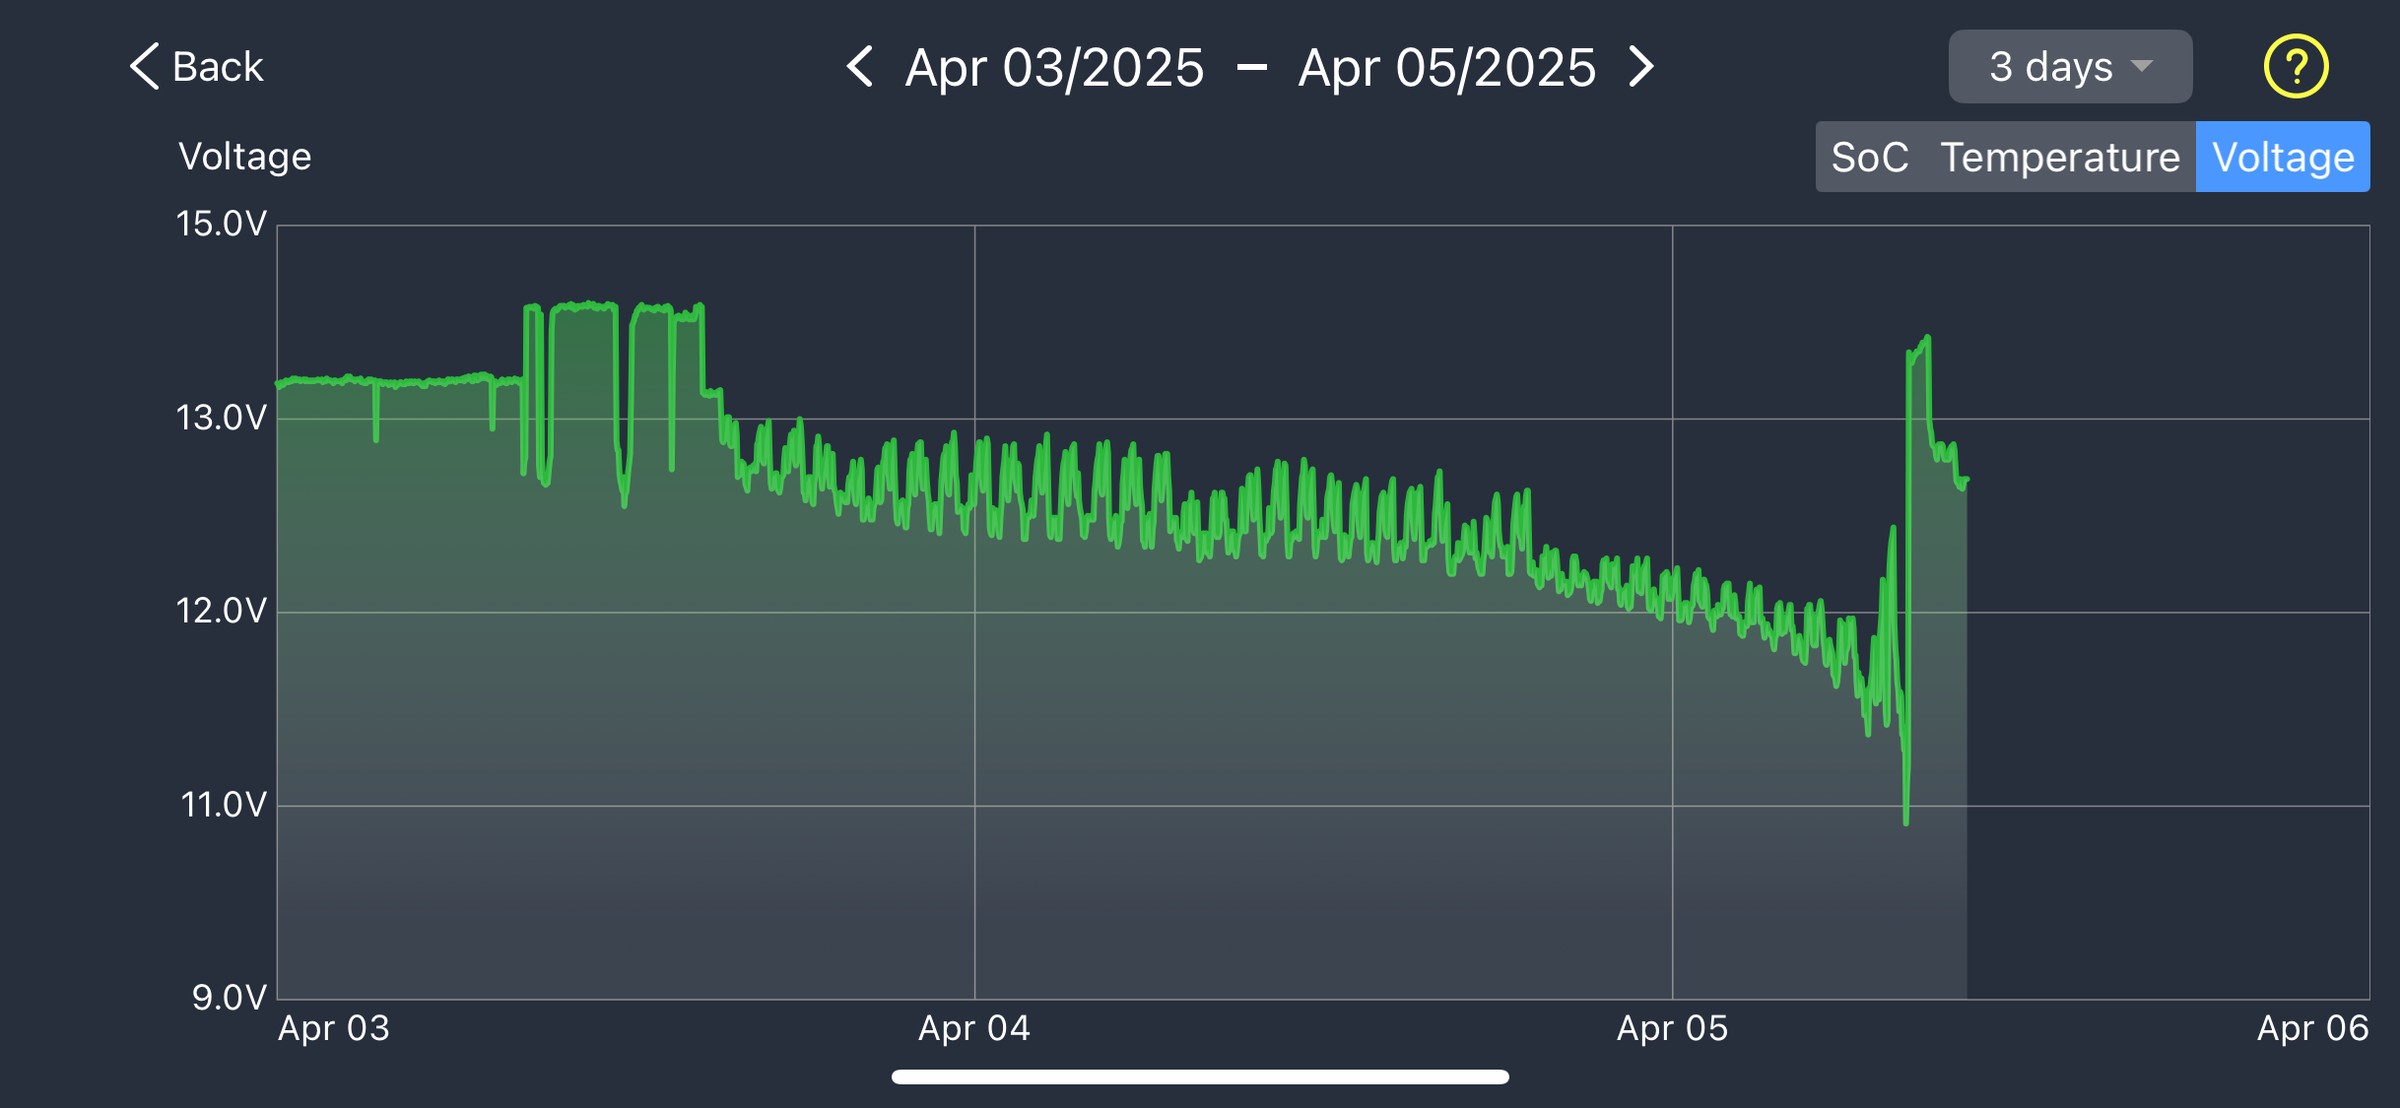Tap the 15.0V axis label

222,224
